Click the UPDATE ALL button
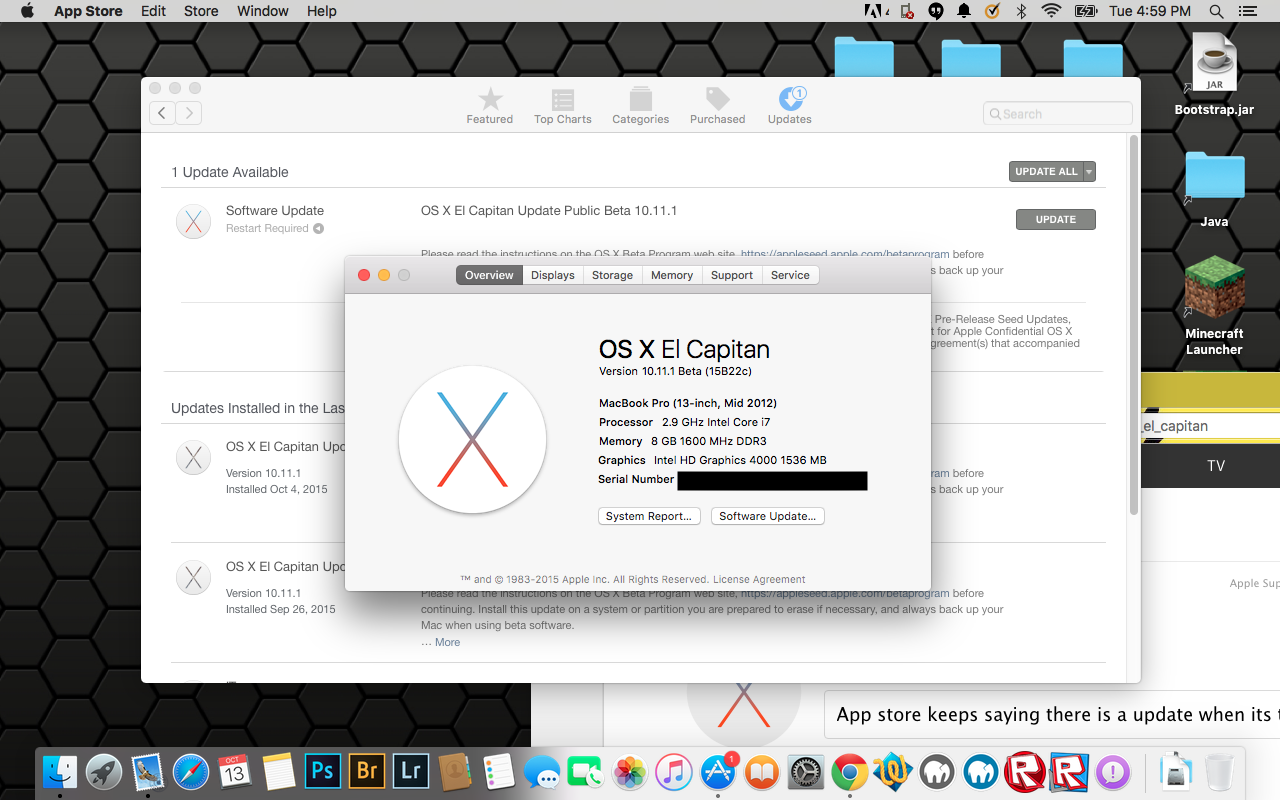The width and height of the screenshot is (1280, 800). point(1046,172)
